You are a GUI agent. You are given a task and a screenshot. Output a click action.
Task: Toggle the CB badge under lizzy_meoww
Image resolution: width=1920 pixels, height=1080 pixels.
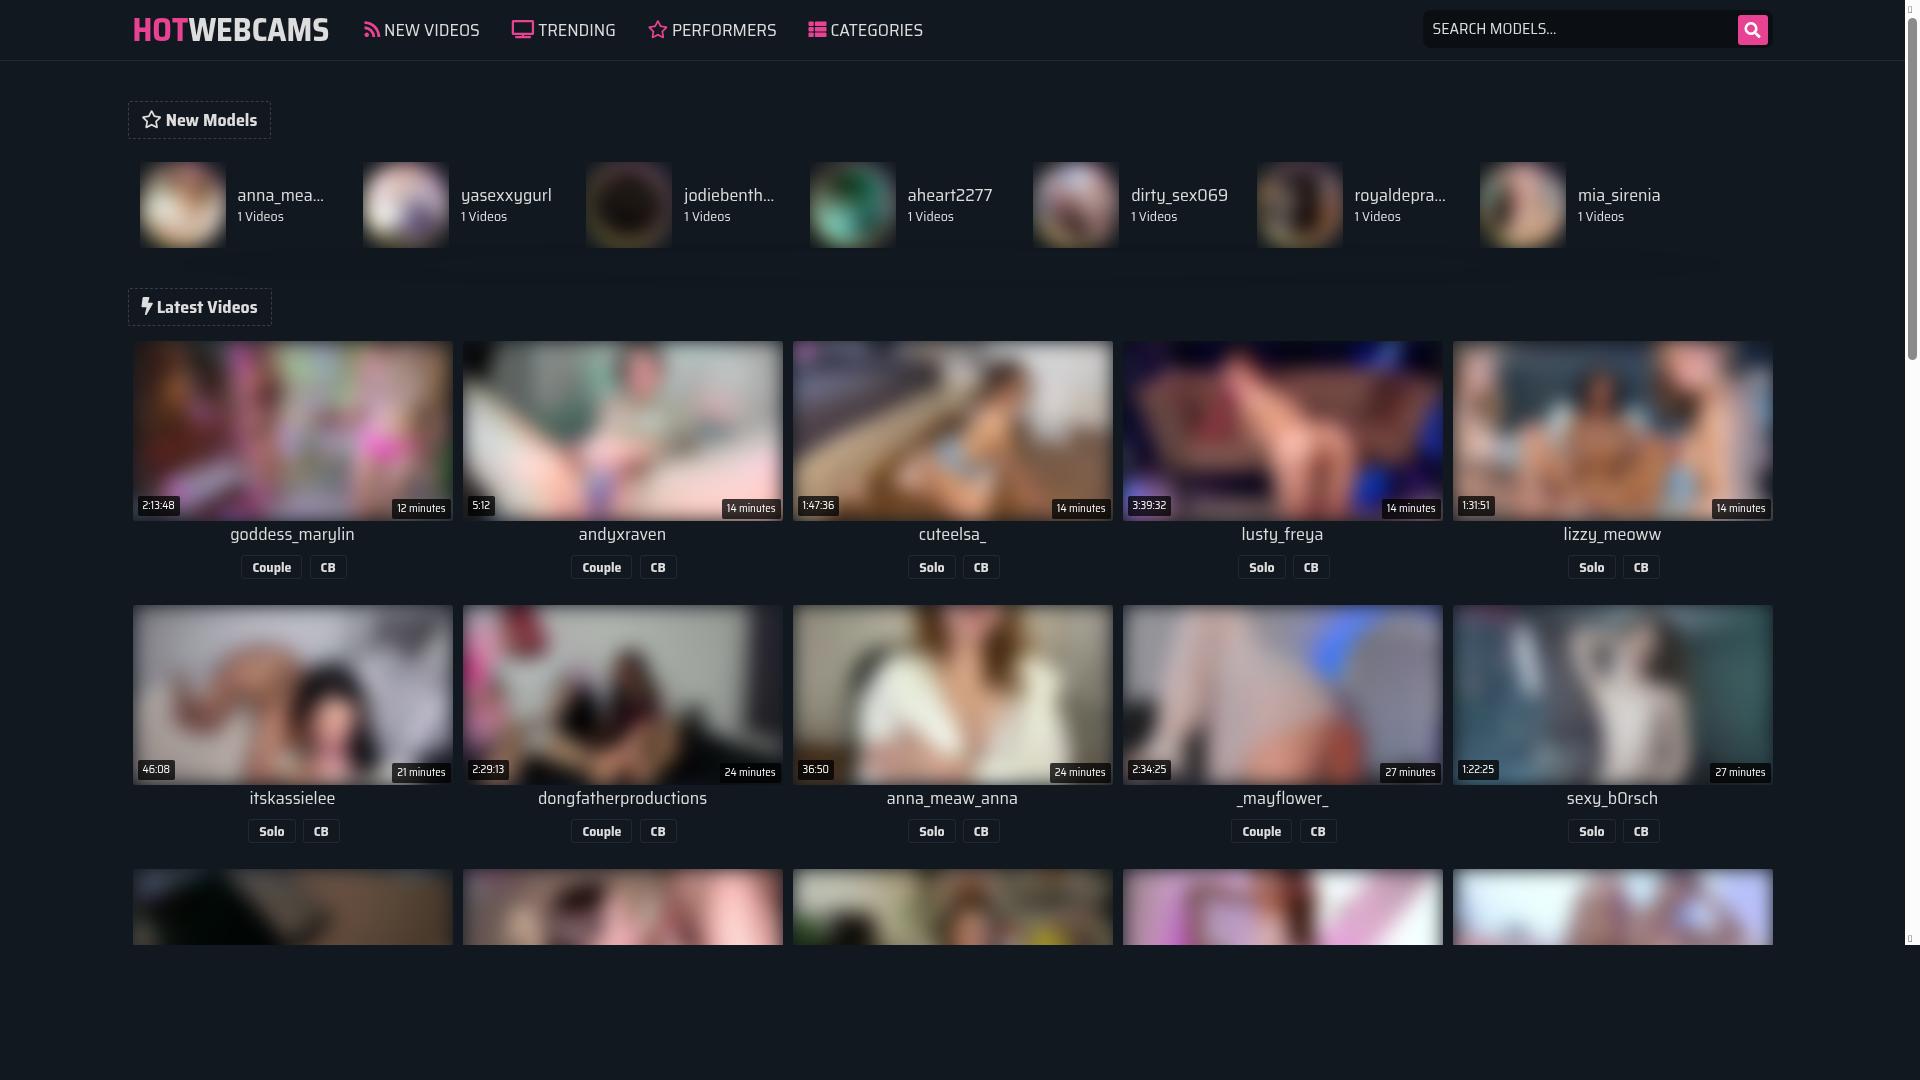[x=1640, y=567]
